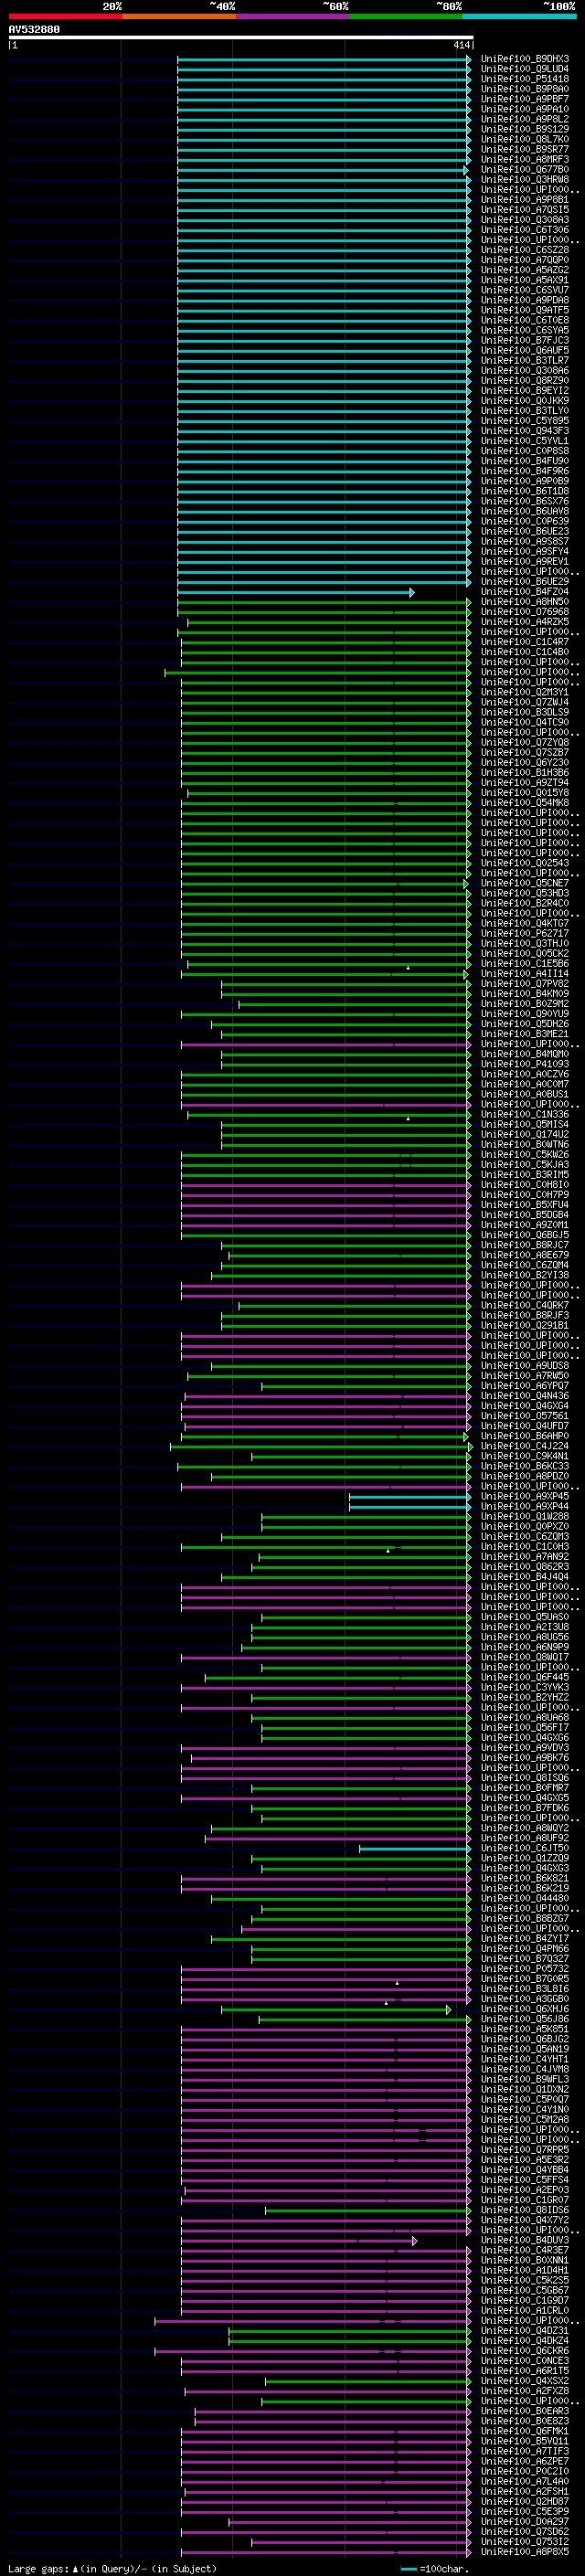Select UniRef100_Q677B0 label
This screenshot has width=585, height=2576.
tap(525, 170)
